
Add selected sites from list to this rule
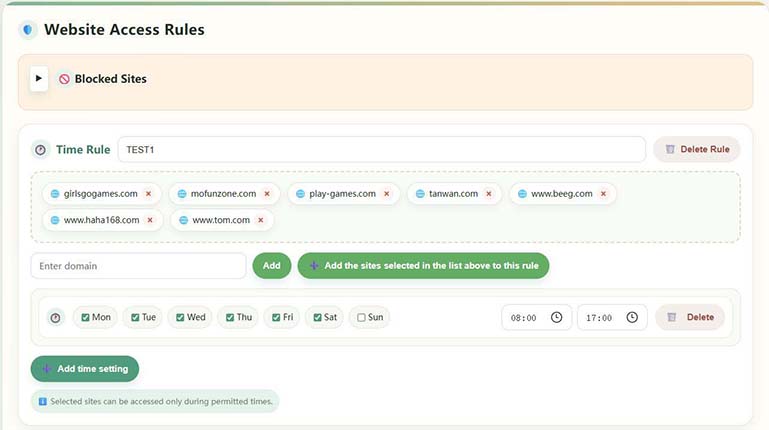click(x=423, y=266)
